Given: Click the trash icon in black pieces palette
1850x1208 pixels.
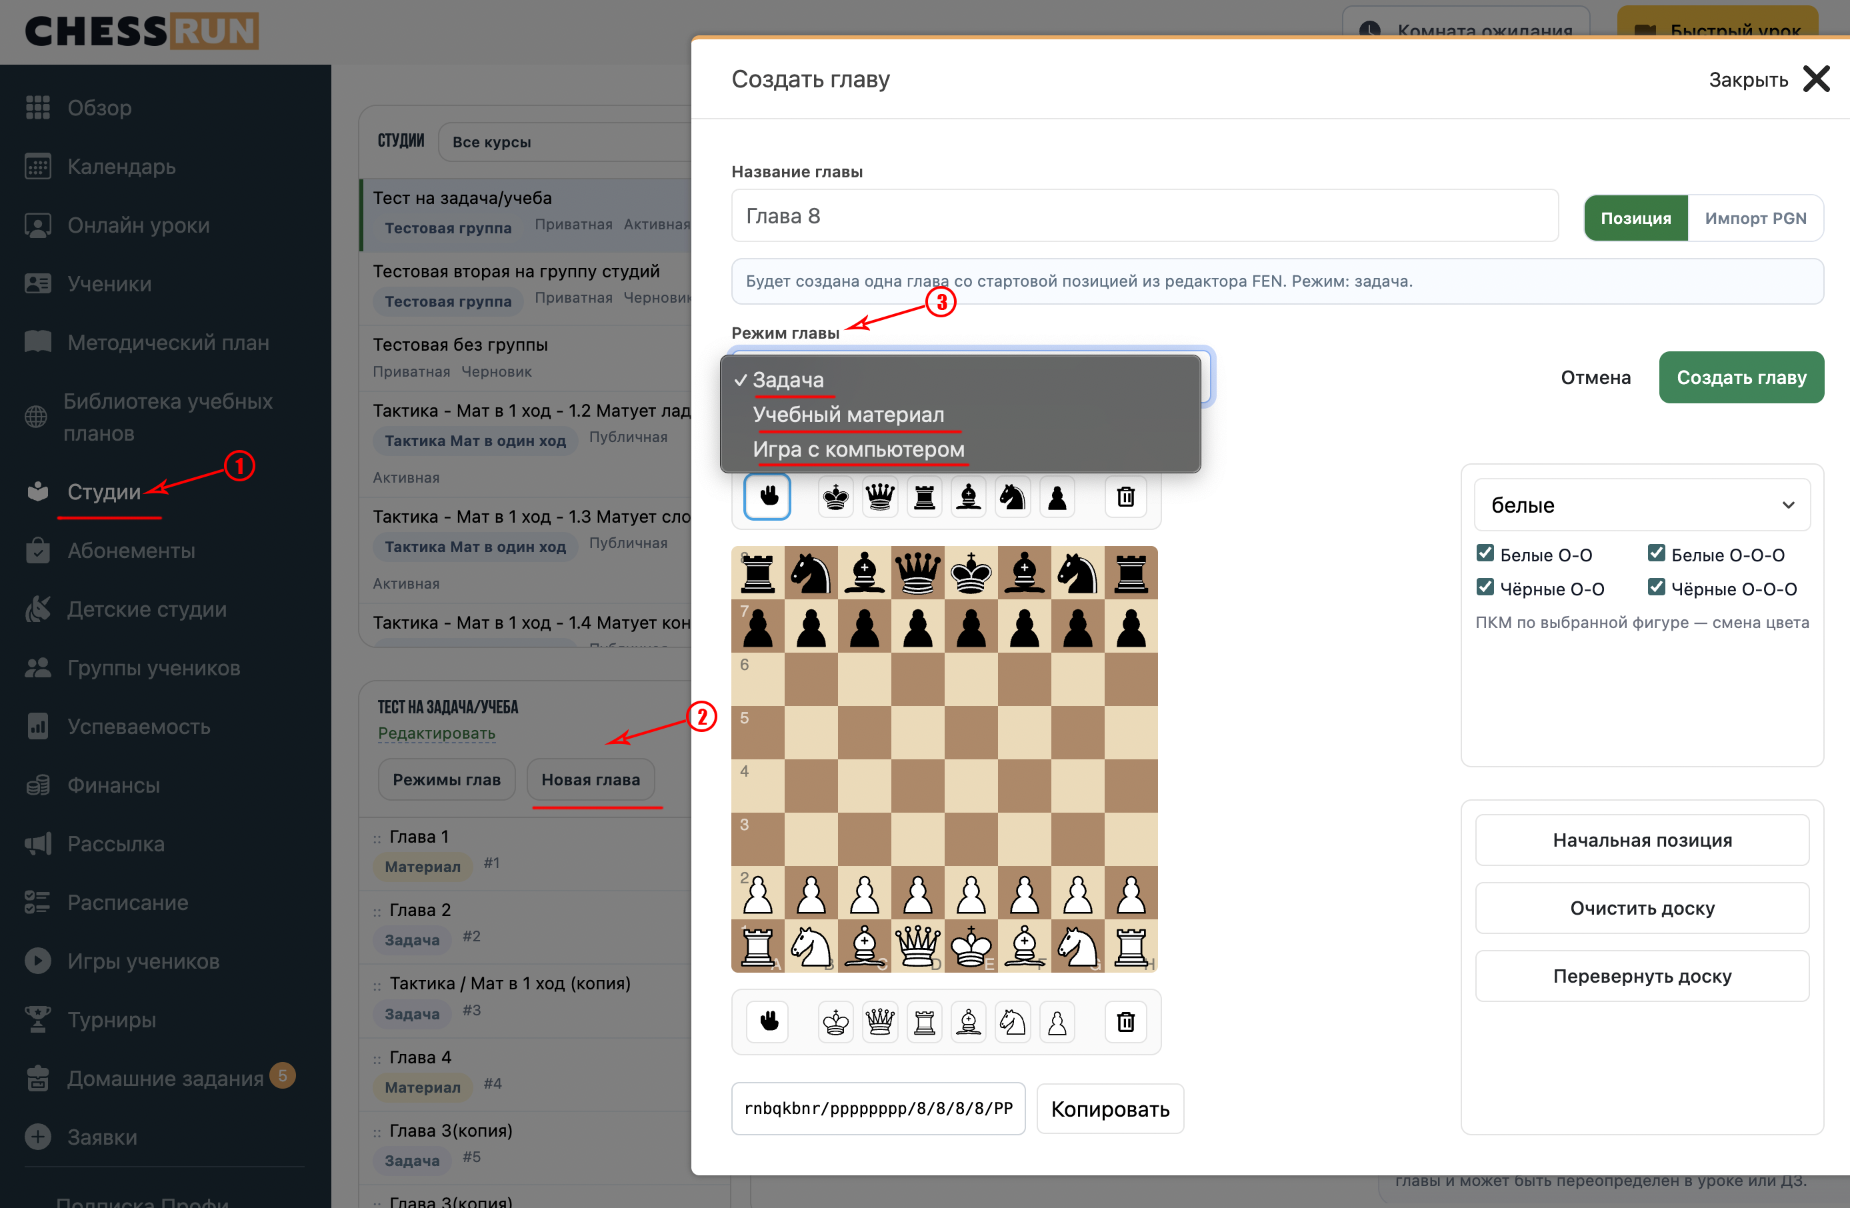Looking at the screenshot, I should pyautogui.click(x=1126, y=497).
